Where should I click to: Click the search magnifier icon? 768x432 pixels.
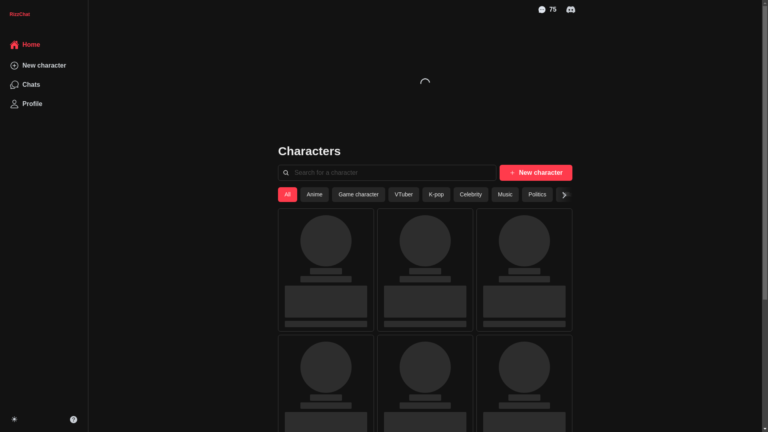[286, 173]
